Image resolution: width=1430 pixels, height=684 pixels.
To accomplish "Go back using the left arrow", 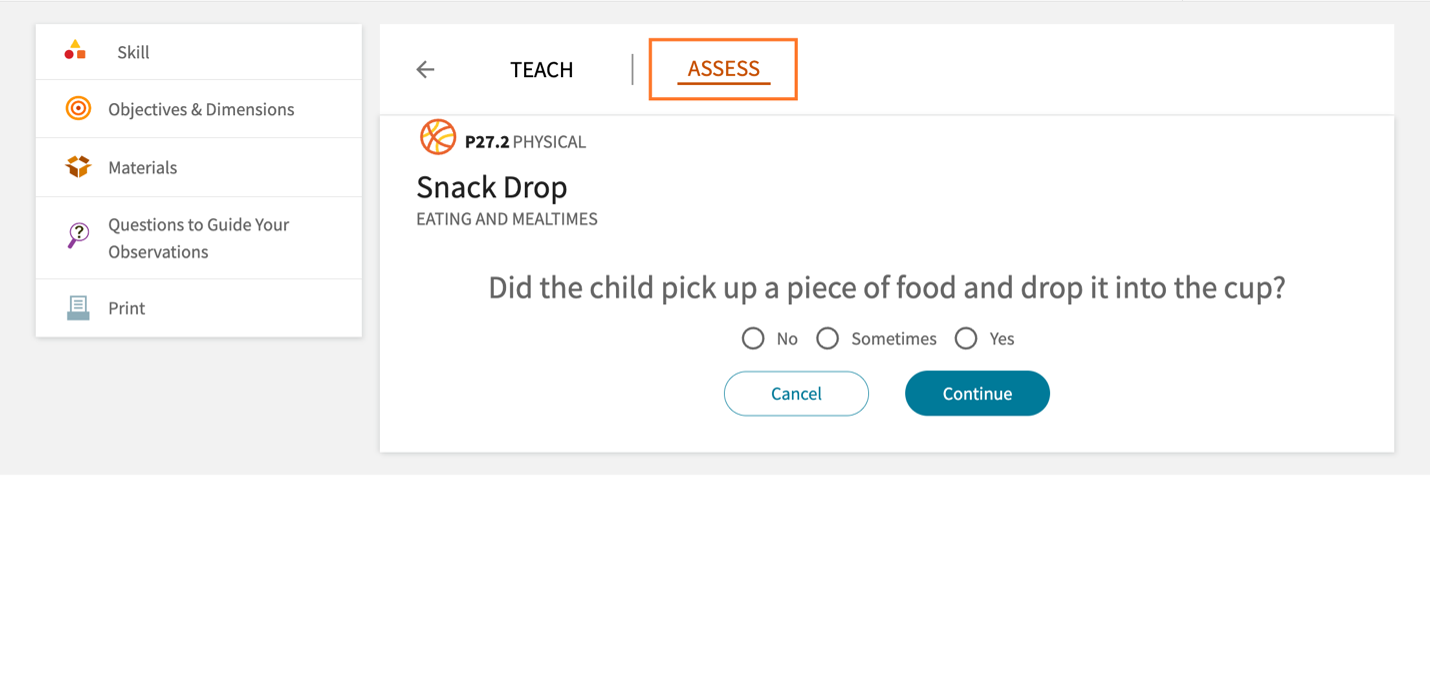I will coord(425,69).
